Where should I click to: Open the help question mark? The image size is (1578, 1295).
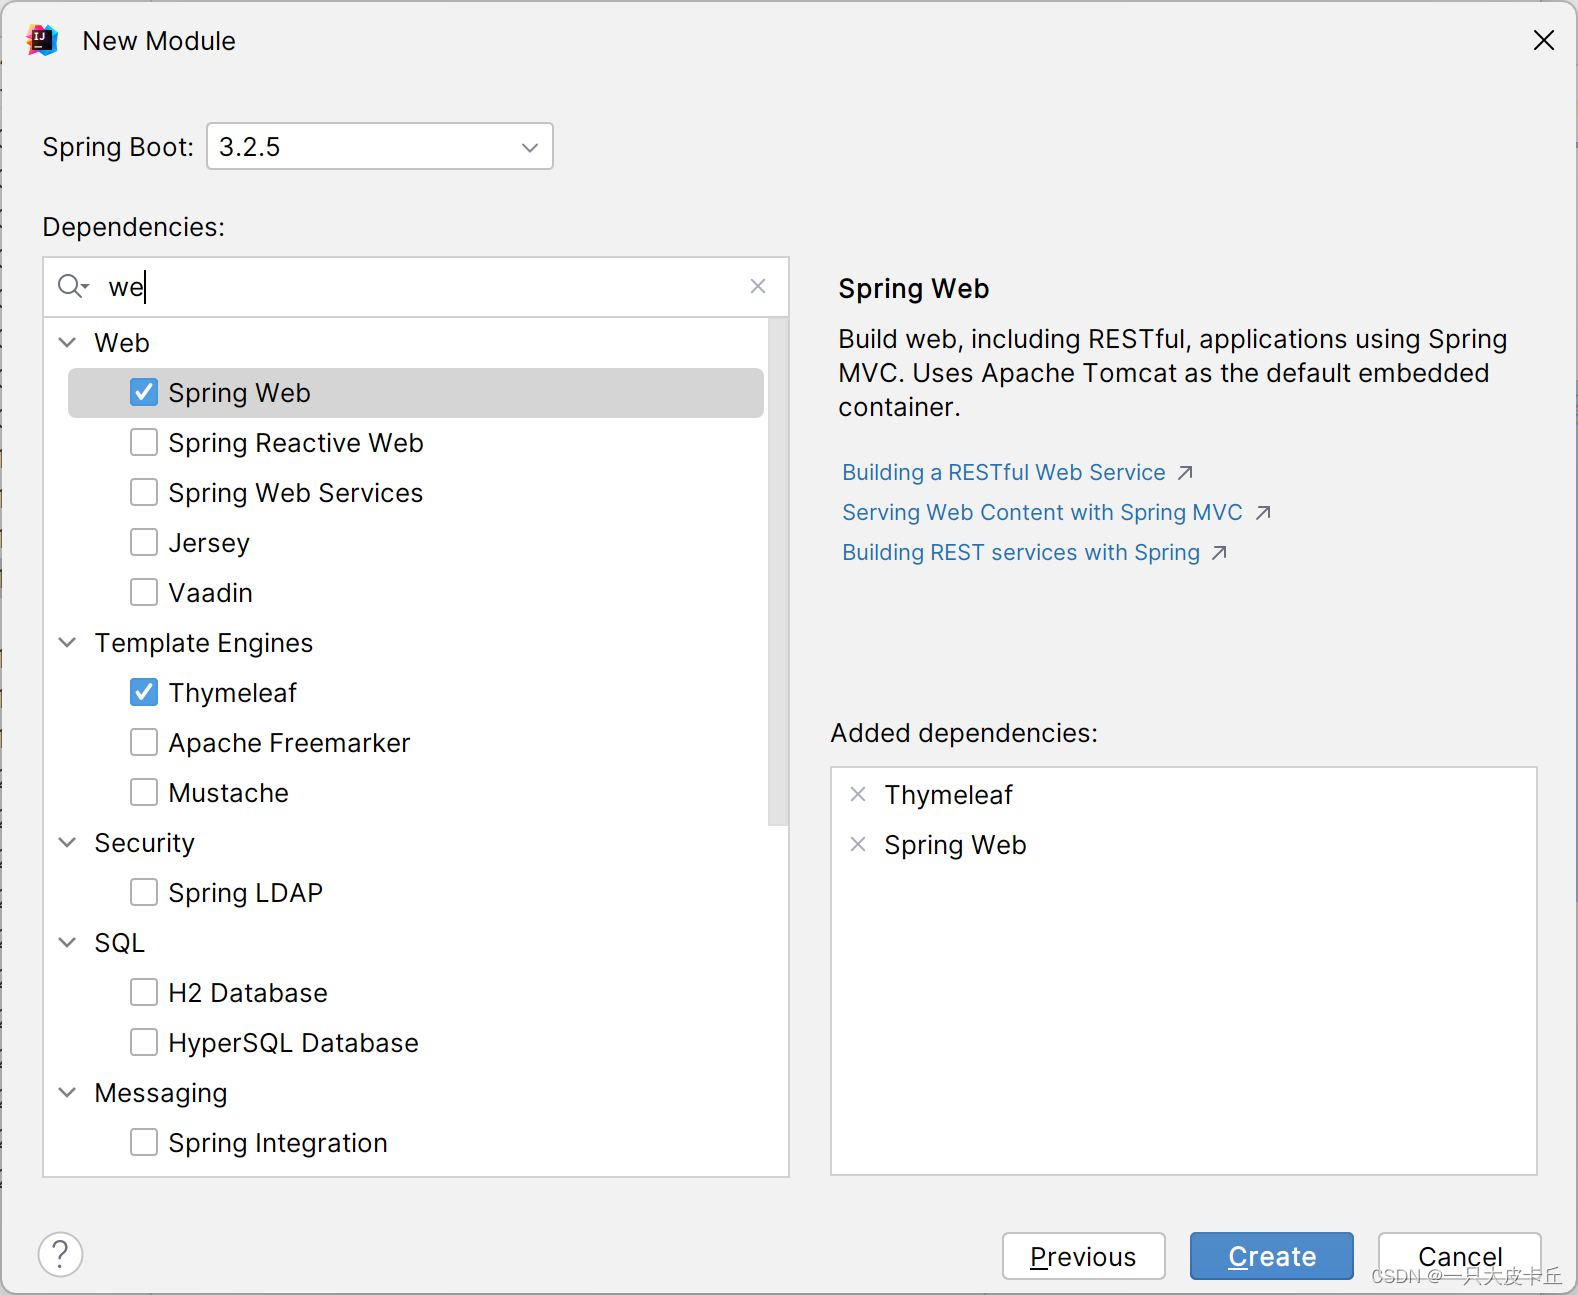[x=60, y=1254]
